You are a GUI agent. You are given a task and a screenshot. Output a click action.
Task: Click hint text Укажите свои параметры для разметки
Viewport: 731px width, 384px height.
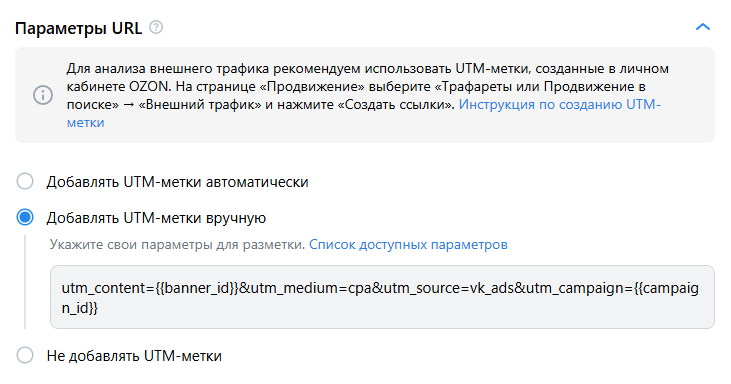point(177,245)
